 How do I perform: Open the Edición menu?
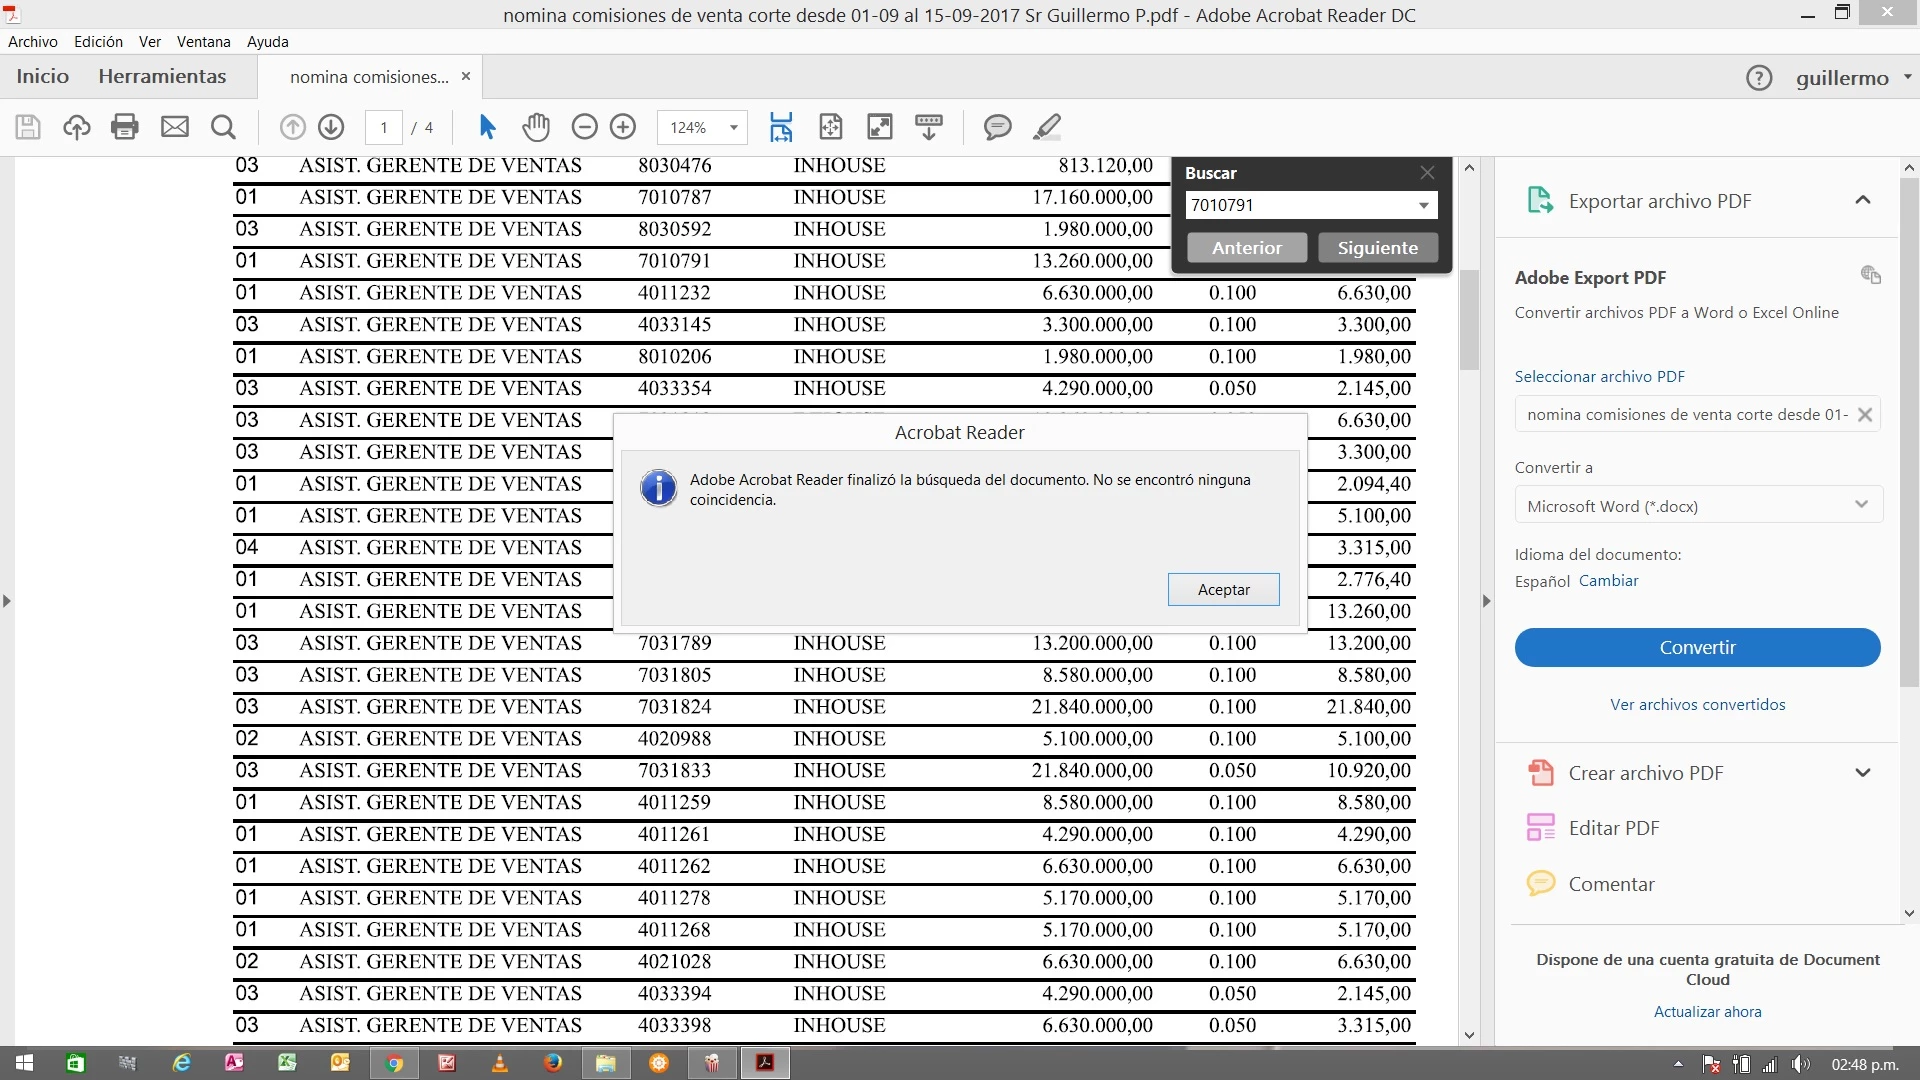click(x=98, y=42)
